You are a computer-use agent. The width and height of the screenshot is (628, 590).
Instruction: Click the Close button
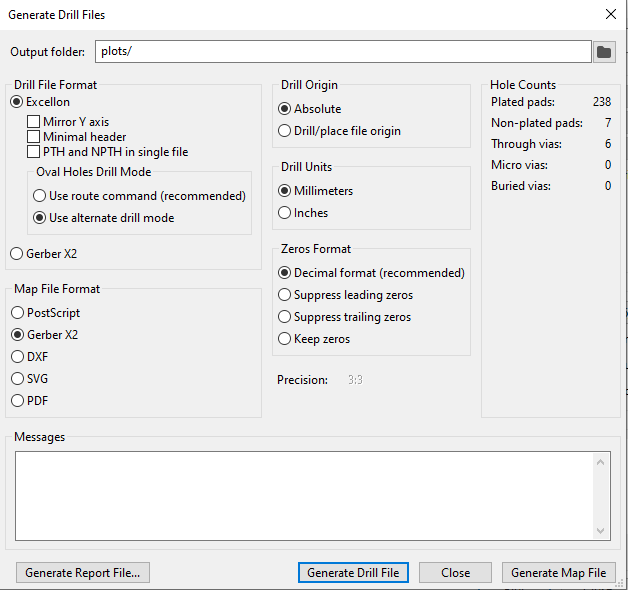point(455,573)
